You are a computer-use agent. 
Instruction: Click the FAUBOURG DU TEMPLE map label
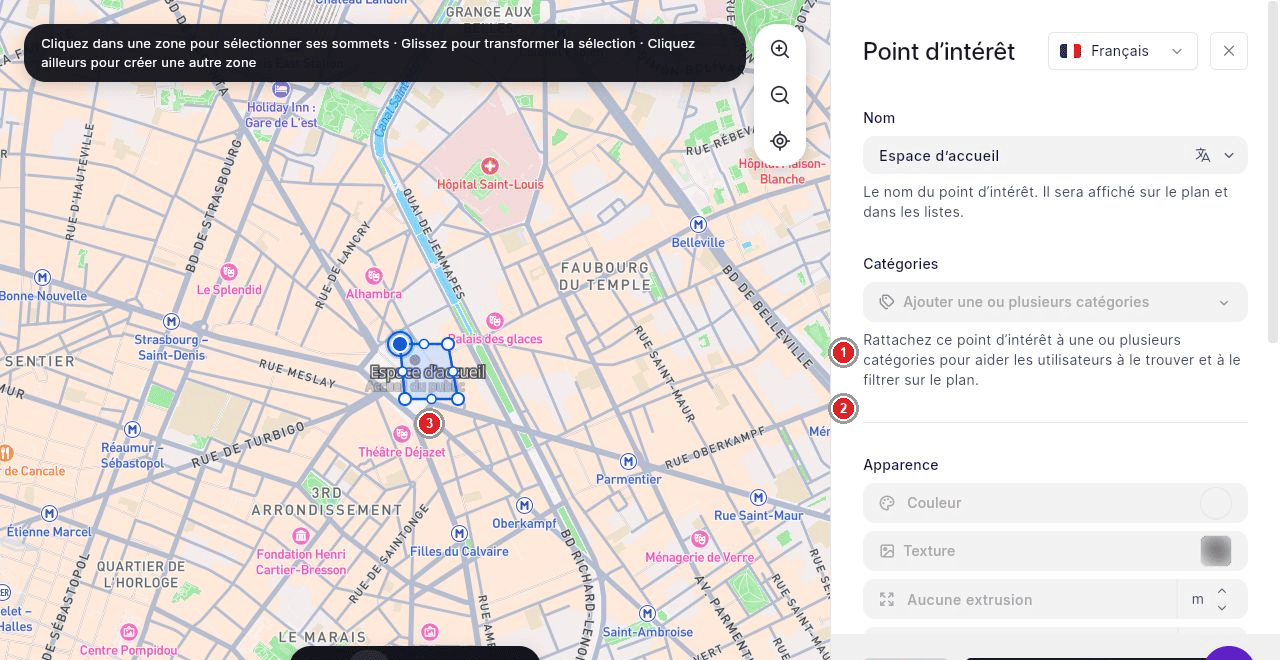(x=605, y=276)
